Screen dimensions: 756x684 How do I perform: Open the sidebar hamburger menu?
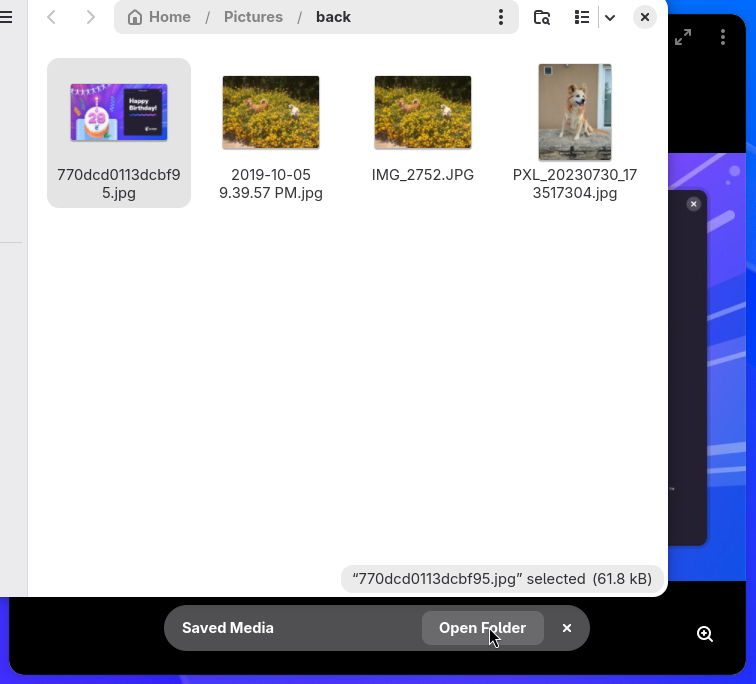[6, 17]
